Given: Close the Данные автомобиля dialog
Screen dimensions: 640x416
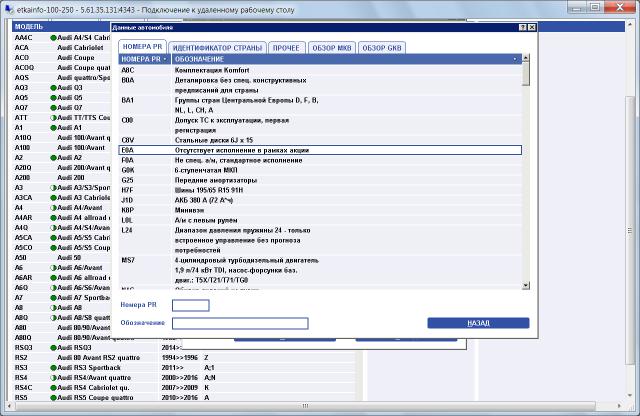Looking at the screenshot, I should (531, 27).
